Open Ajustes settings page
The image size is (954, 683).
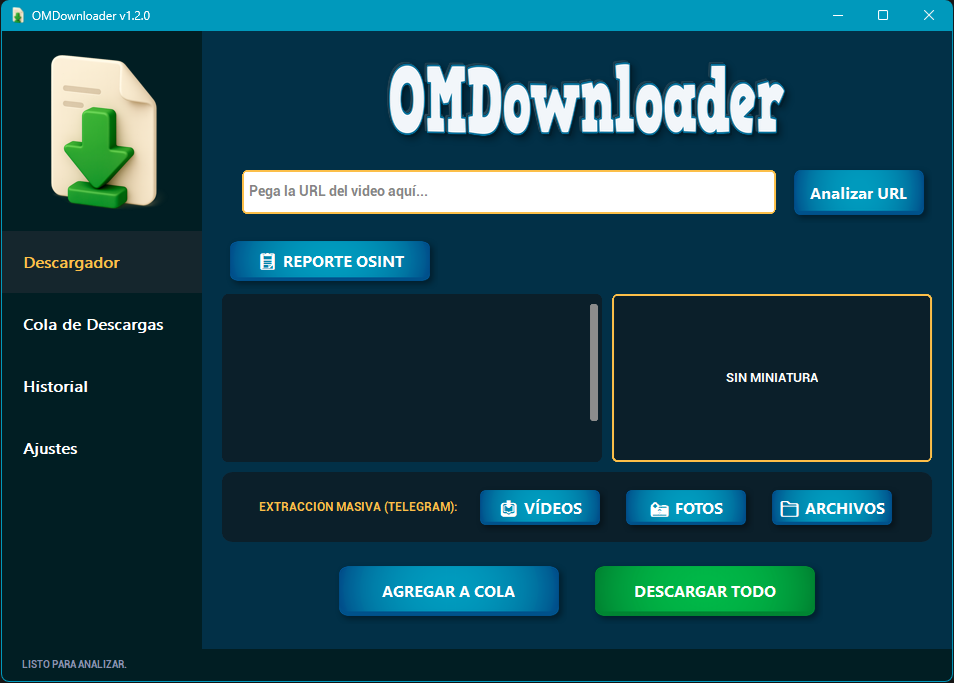click(102, 448)
